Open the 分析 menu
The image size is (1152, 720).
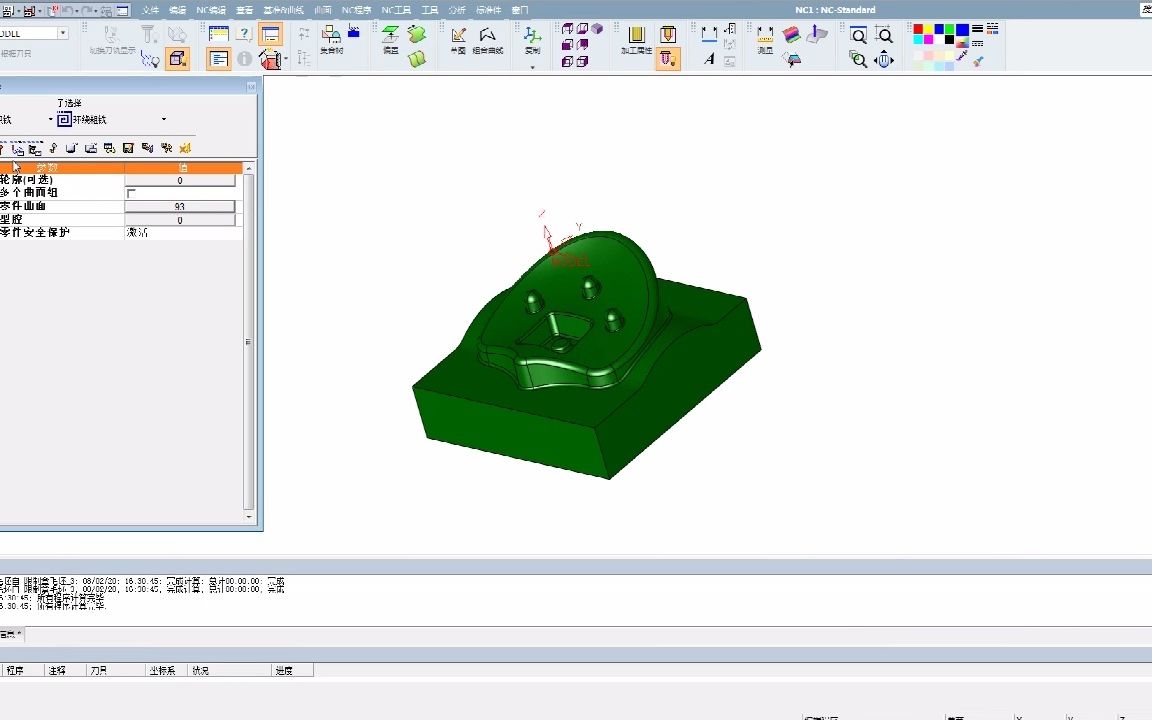pos(457,10)
